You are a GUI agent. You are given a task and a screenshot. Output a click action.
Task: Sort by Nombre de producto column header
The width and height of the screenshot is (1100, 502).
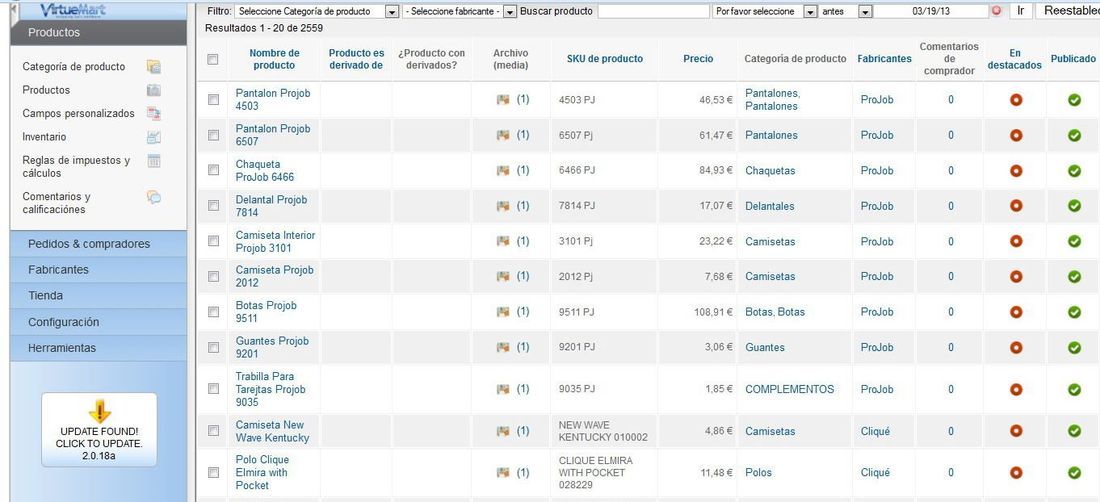(274, 60)
